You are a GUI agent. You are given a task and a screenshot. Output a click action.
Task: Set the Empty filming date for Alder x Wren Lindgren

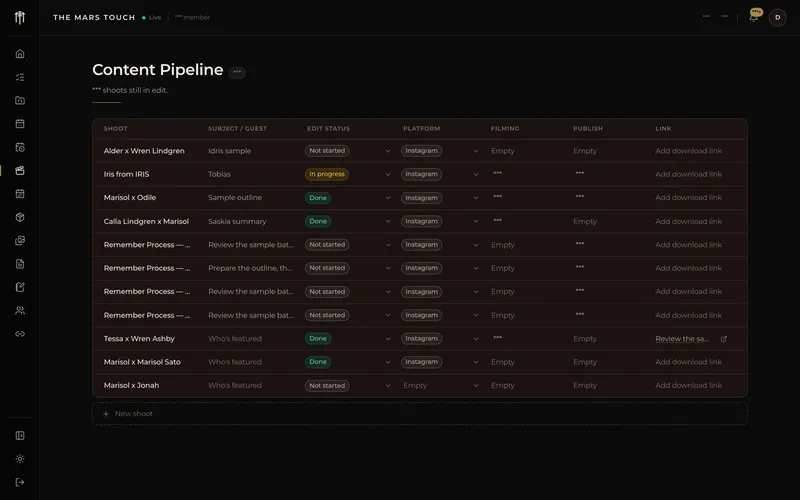503,151
